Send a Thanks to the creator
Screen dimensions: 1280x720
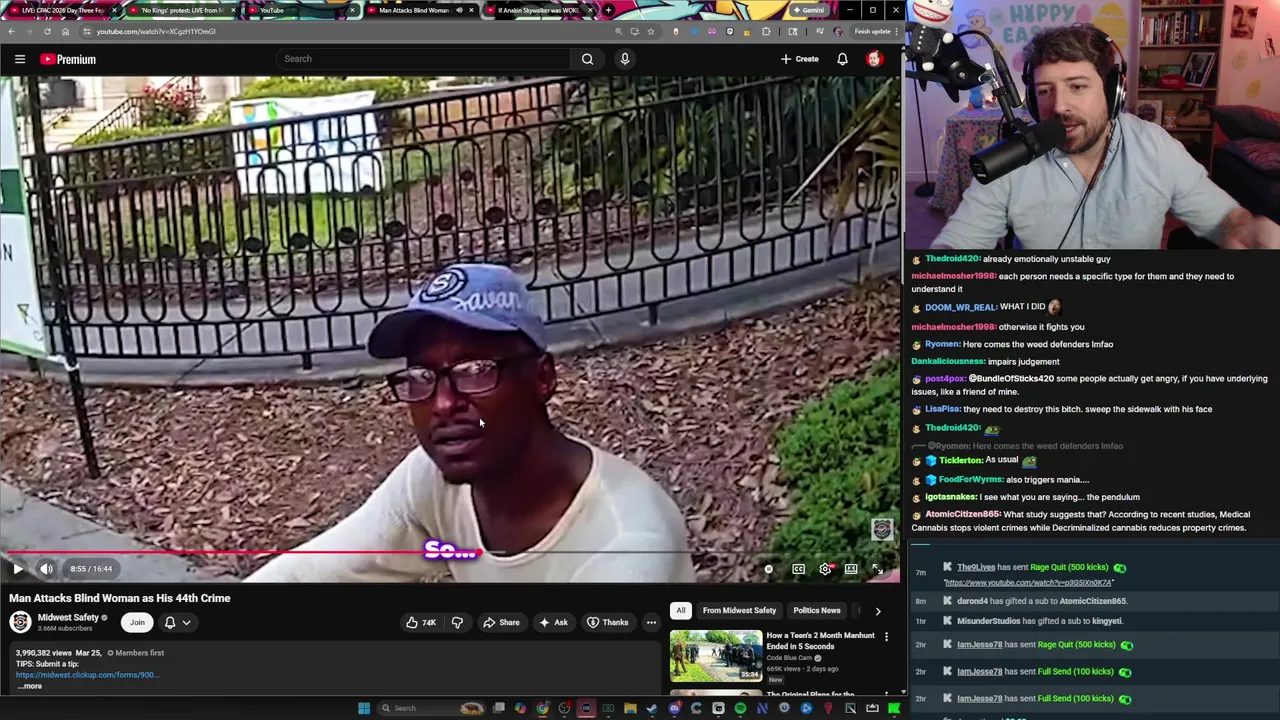tap(607, 622)
